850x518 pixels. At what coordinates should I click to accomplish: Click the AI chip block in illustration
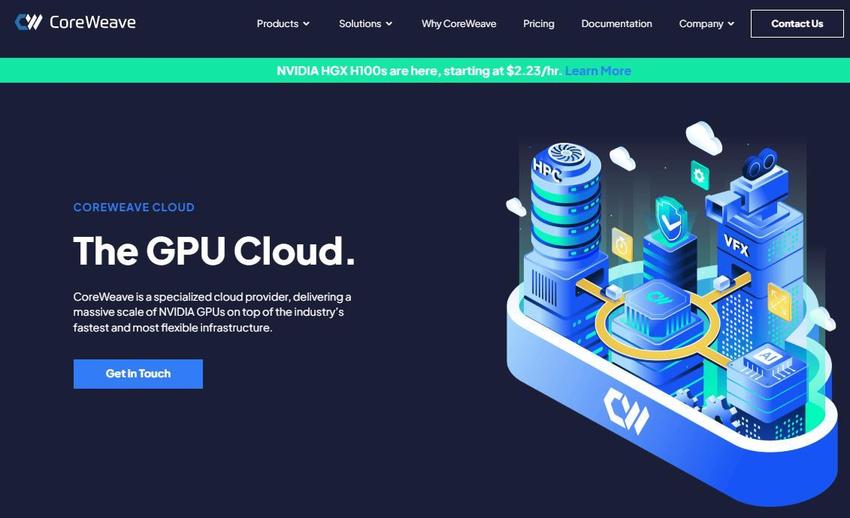pyautogui.click(x=765, y=379)
